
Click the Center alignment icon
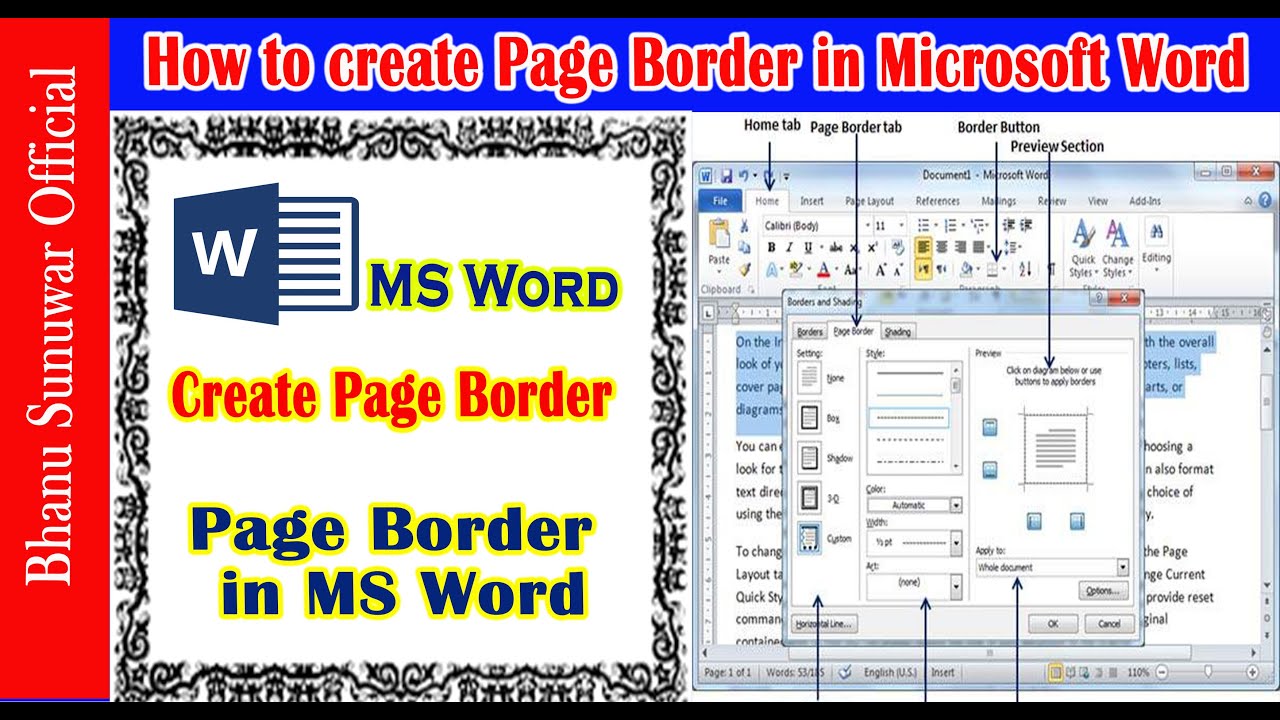click(942, 247)
